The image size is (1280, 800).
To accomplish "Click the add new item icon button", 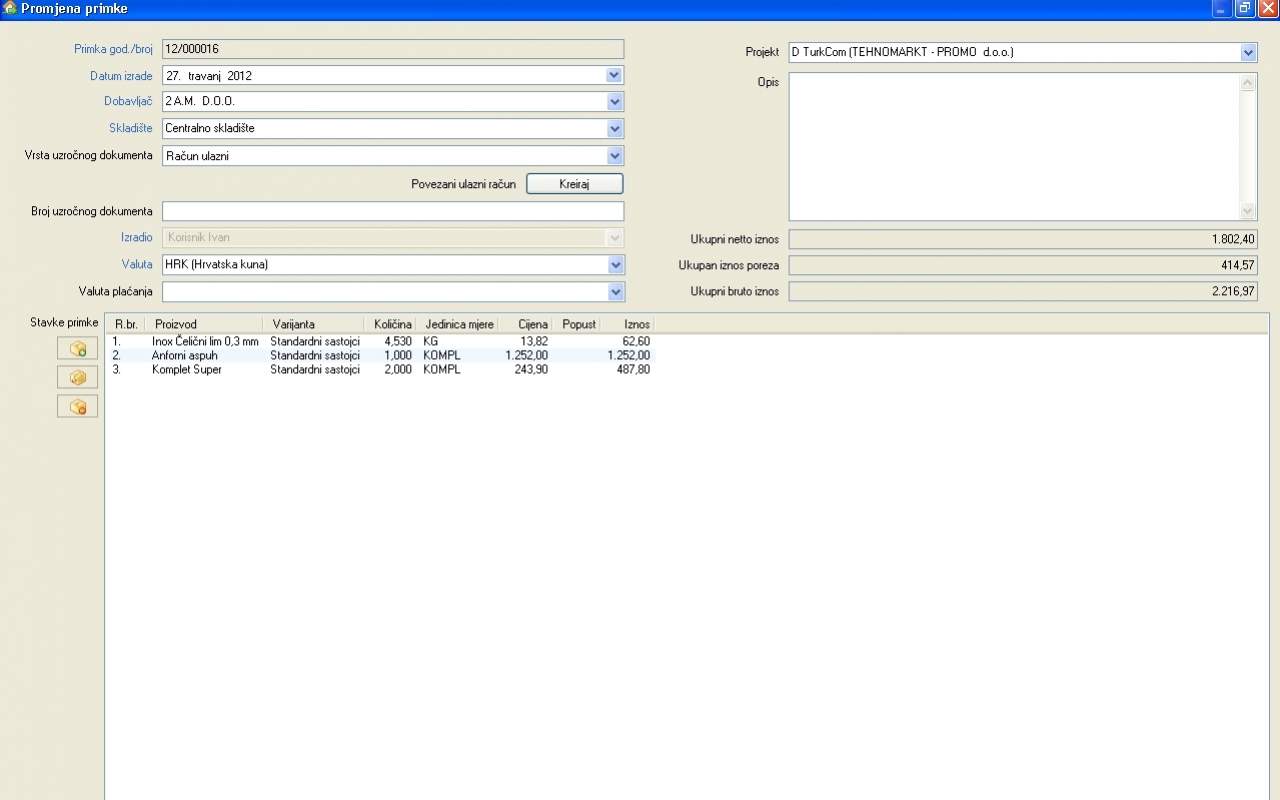I will 77,348.
